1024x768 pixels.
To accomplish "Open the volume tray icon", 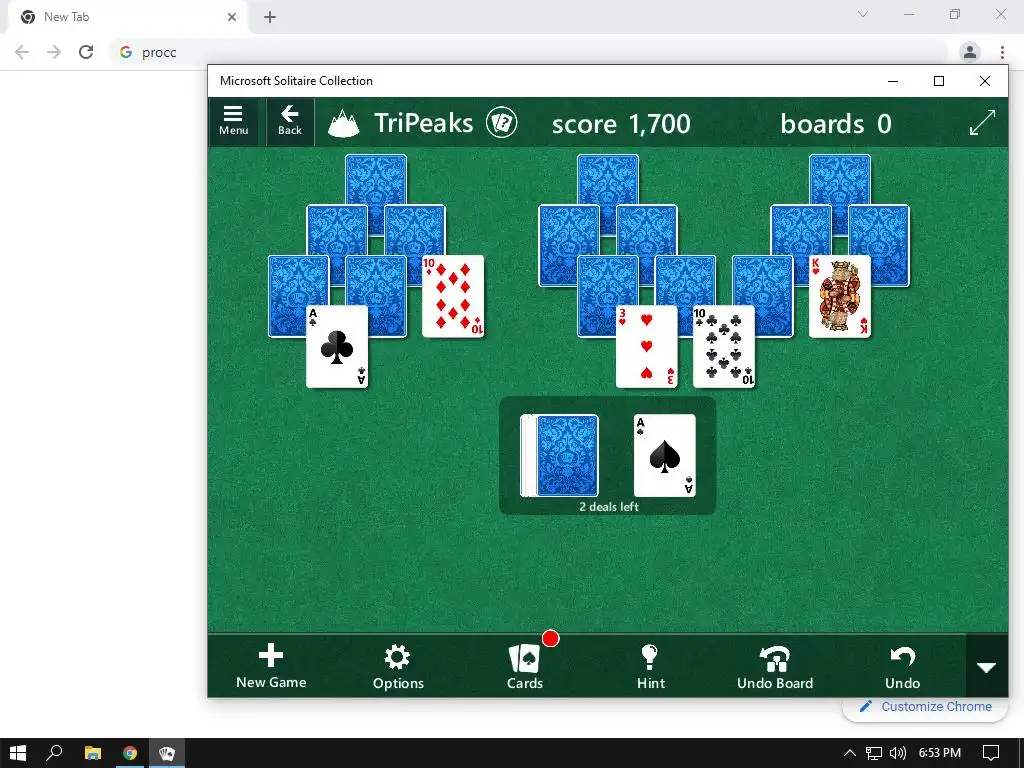I will coord(897,753).
